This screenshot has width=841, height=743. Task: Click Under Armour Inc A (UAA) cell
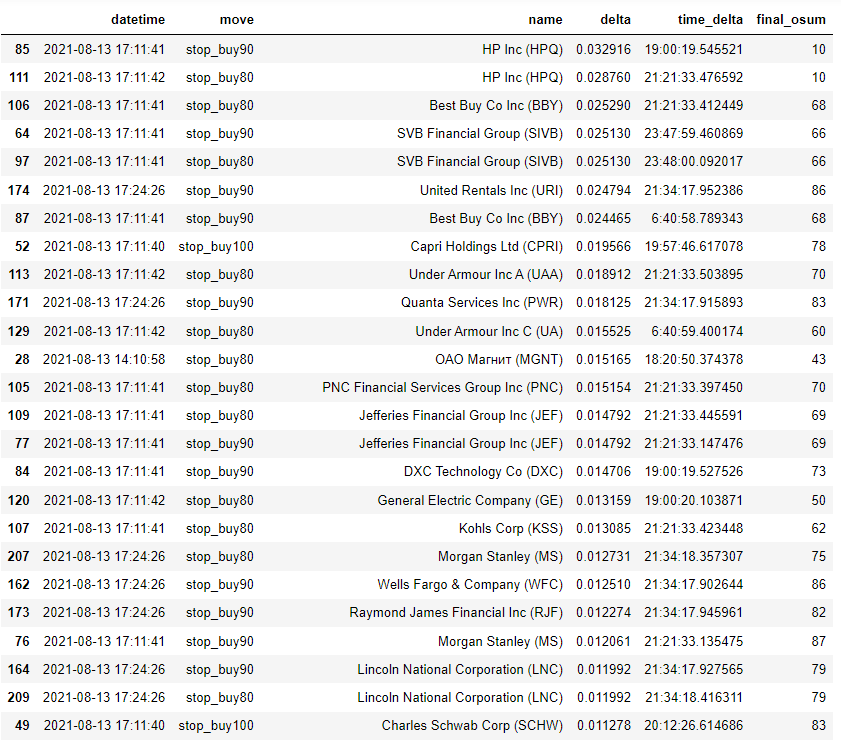point(486,275)
